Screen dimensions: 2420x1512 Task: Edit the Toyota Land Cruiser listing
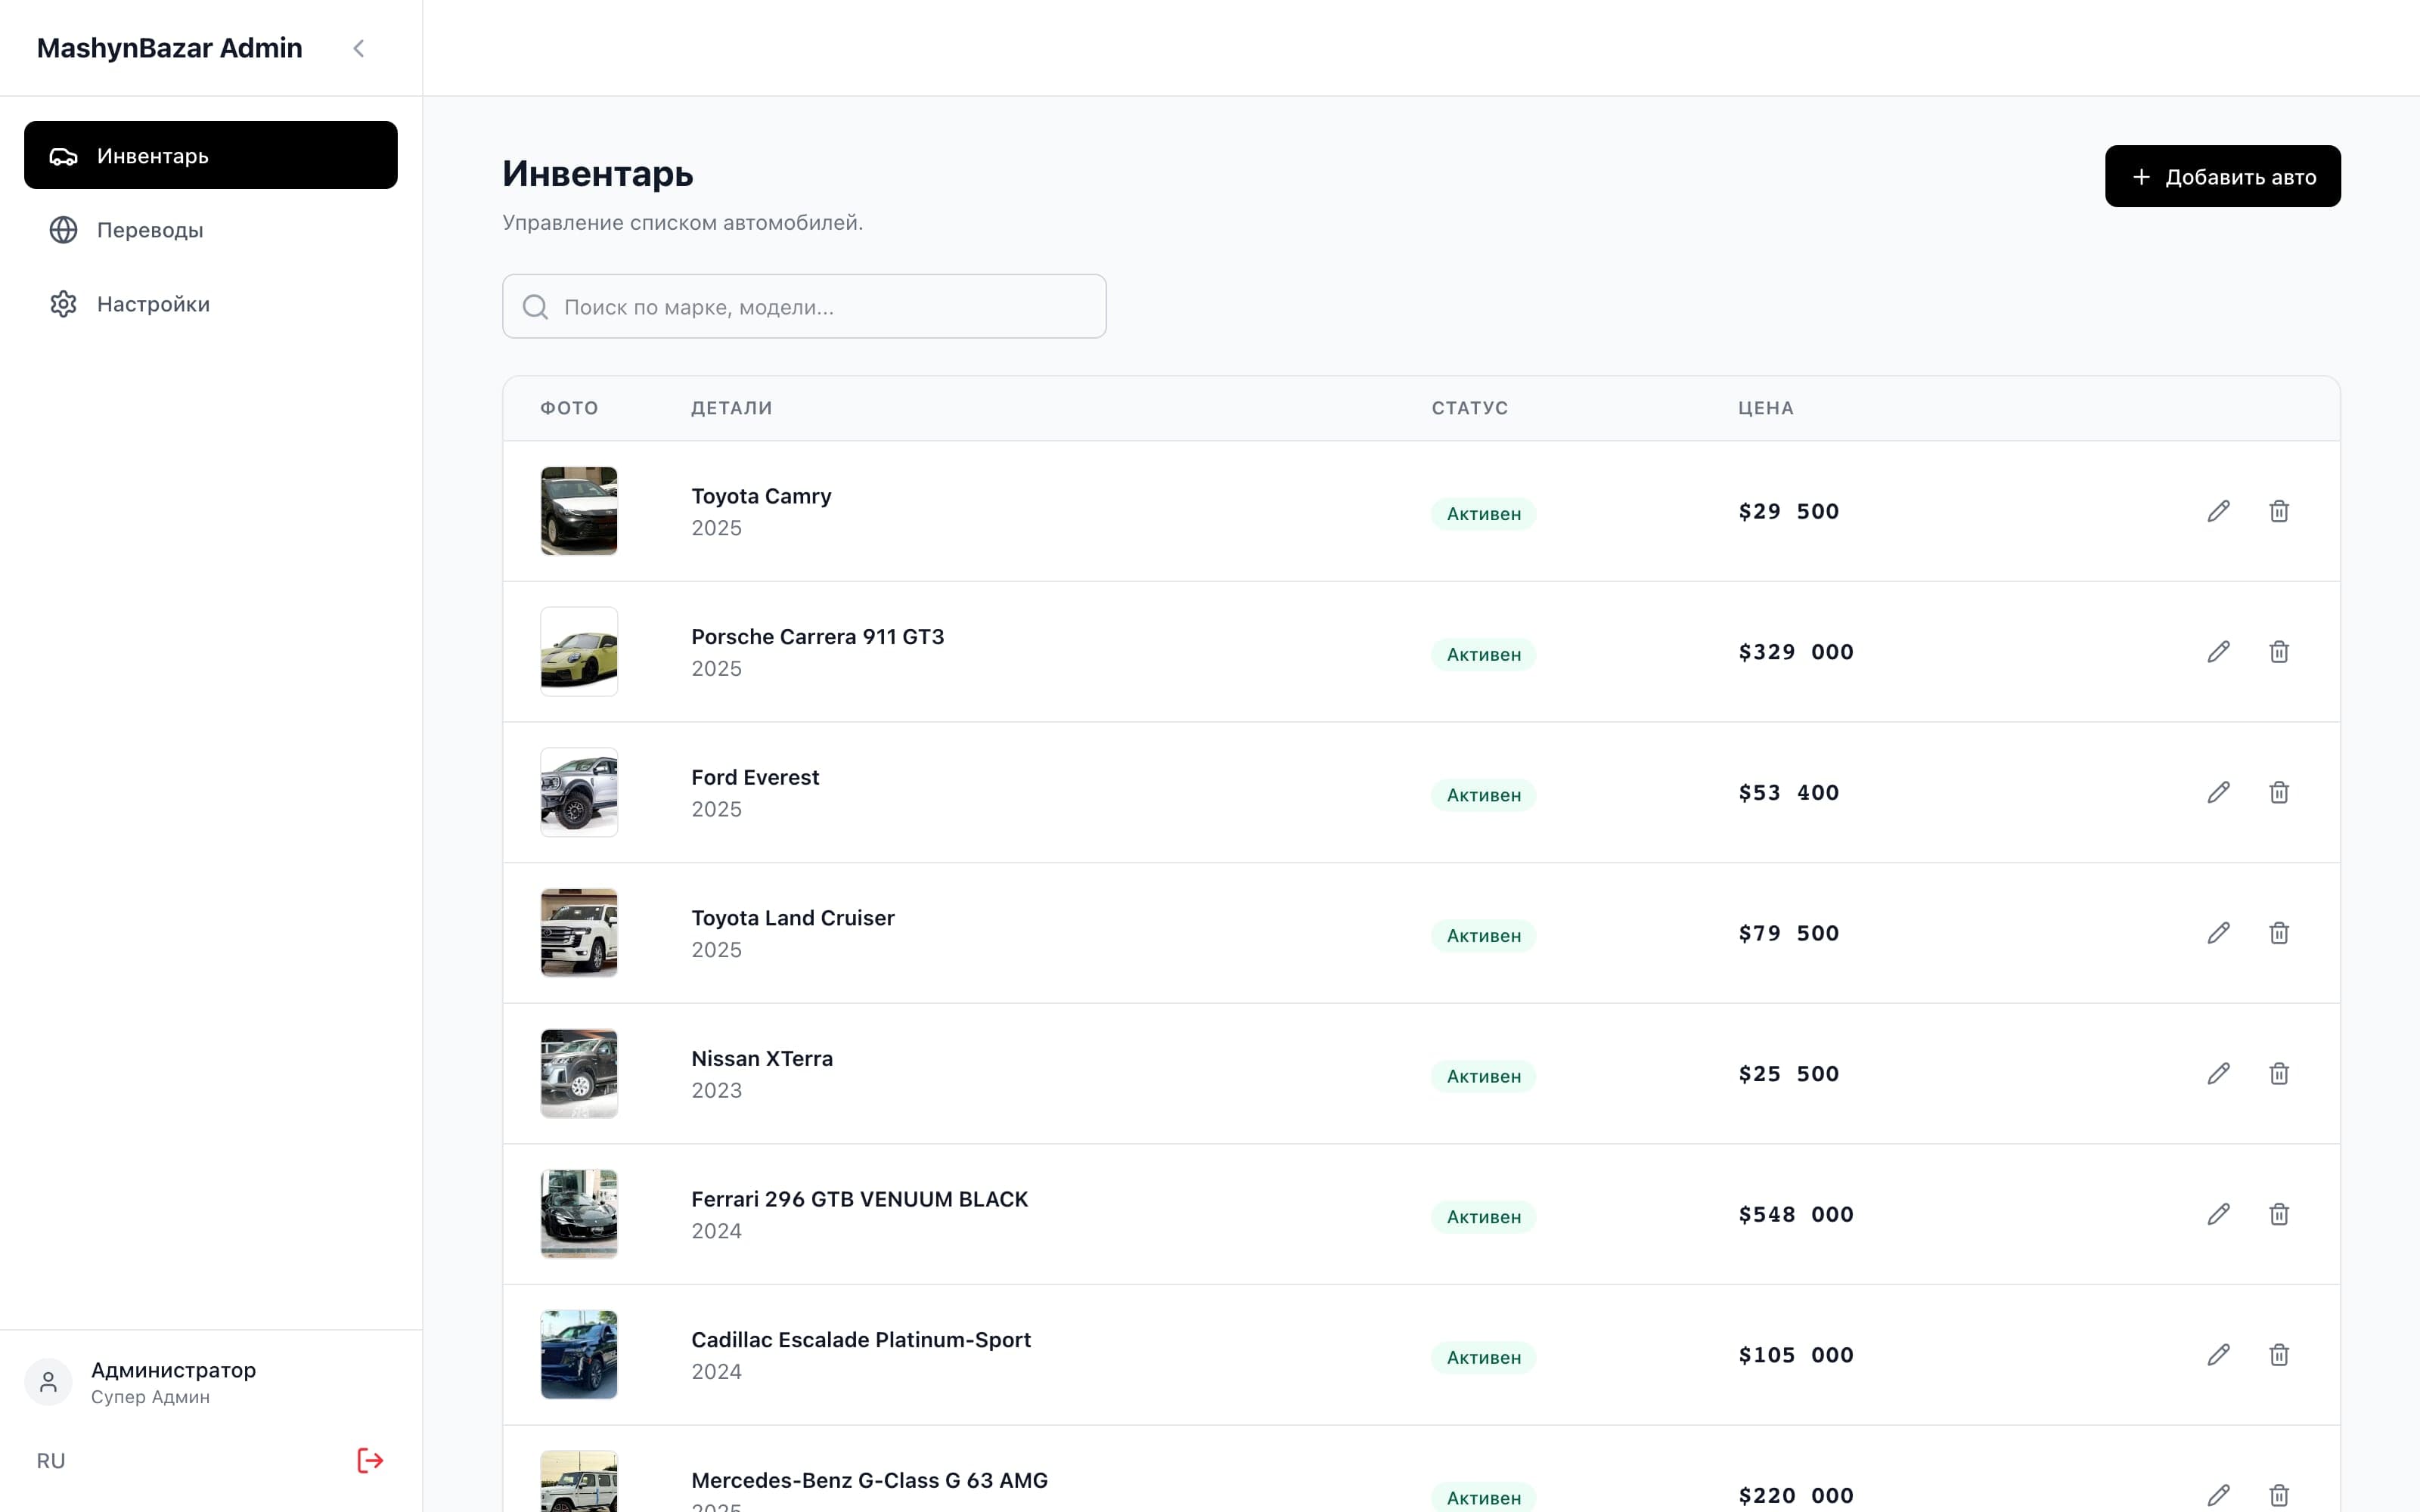(2218, 933)
